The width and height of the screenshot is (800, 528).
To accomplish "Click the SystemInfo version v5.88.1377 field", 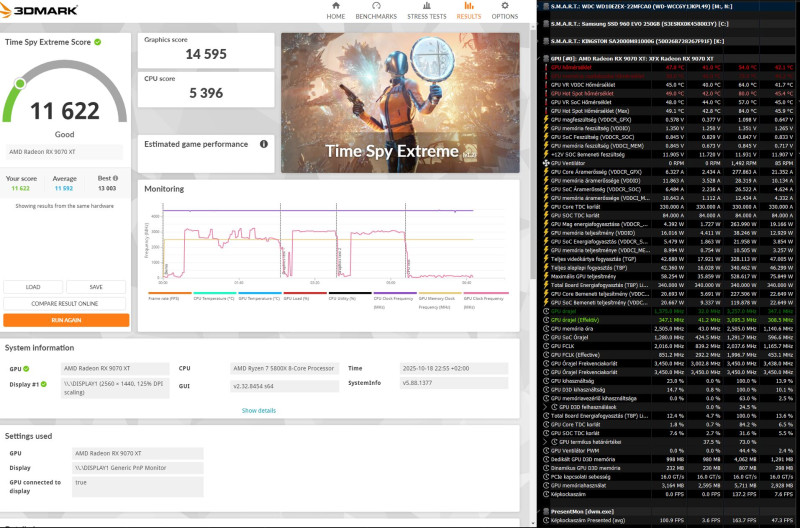I will point(454,383).
